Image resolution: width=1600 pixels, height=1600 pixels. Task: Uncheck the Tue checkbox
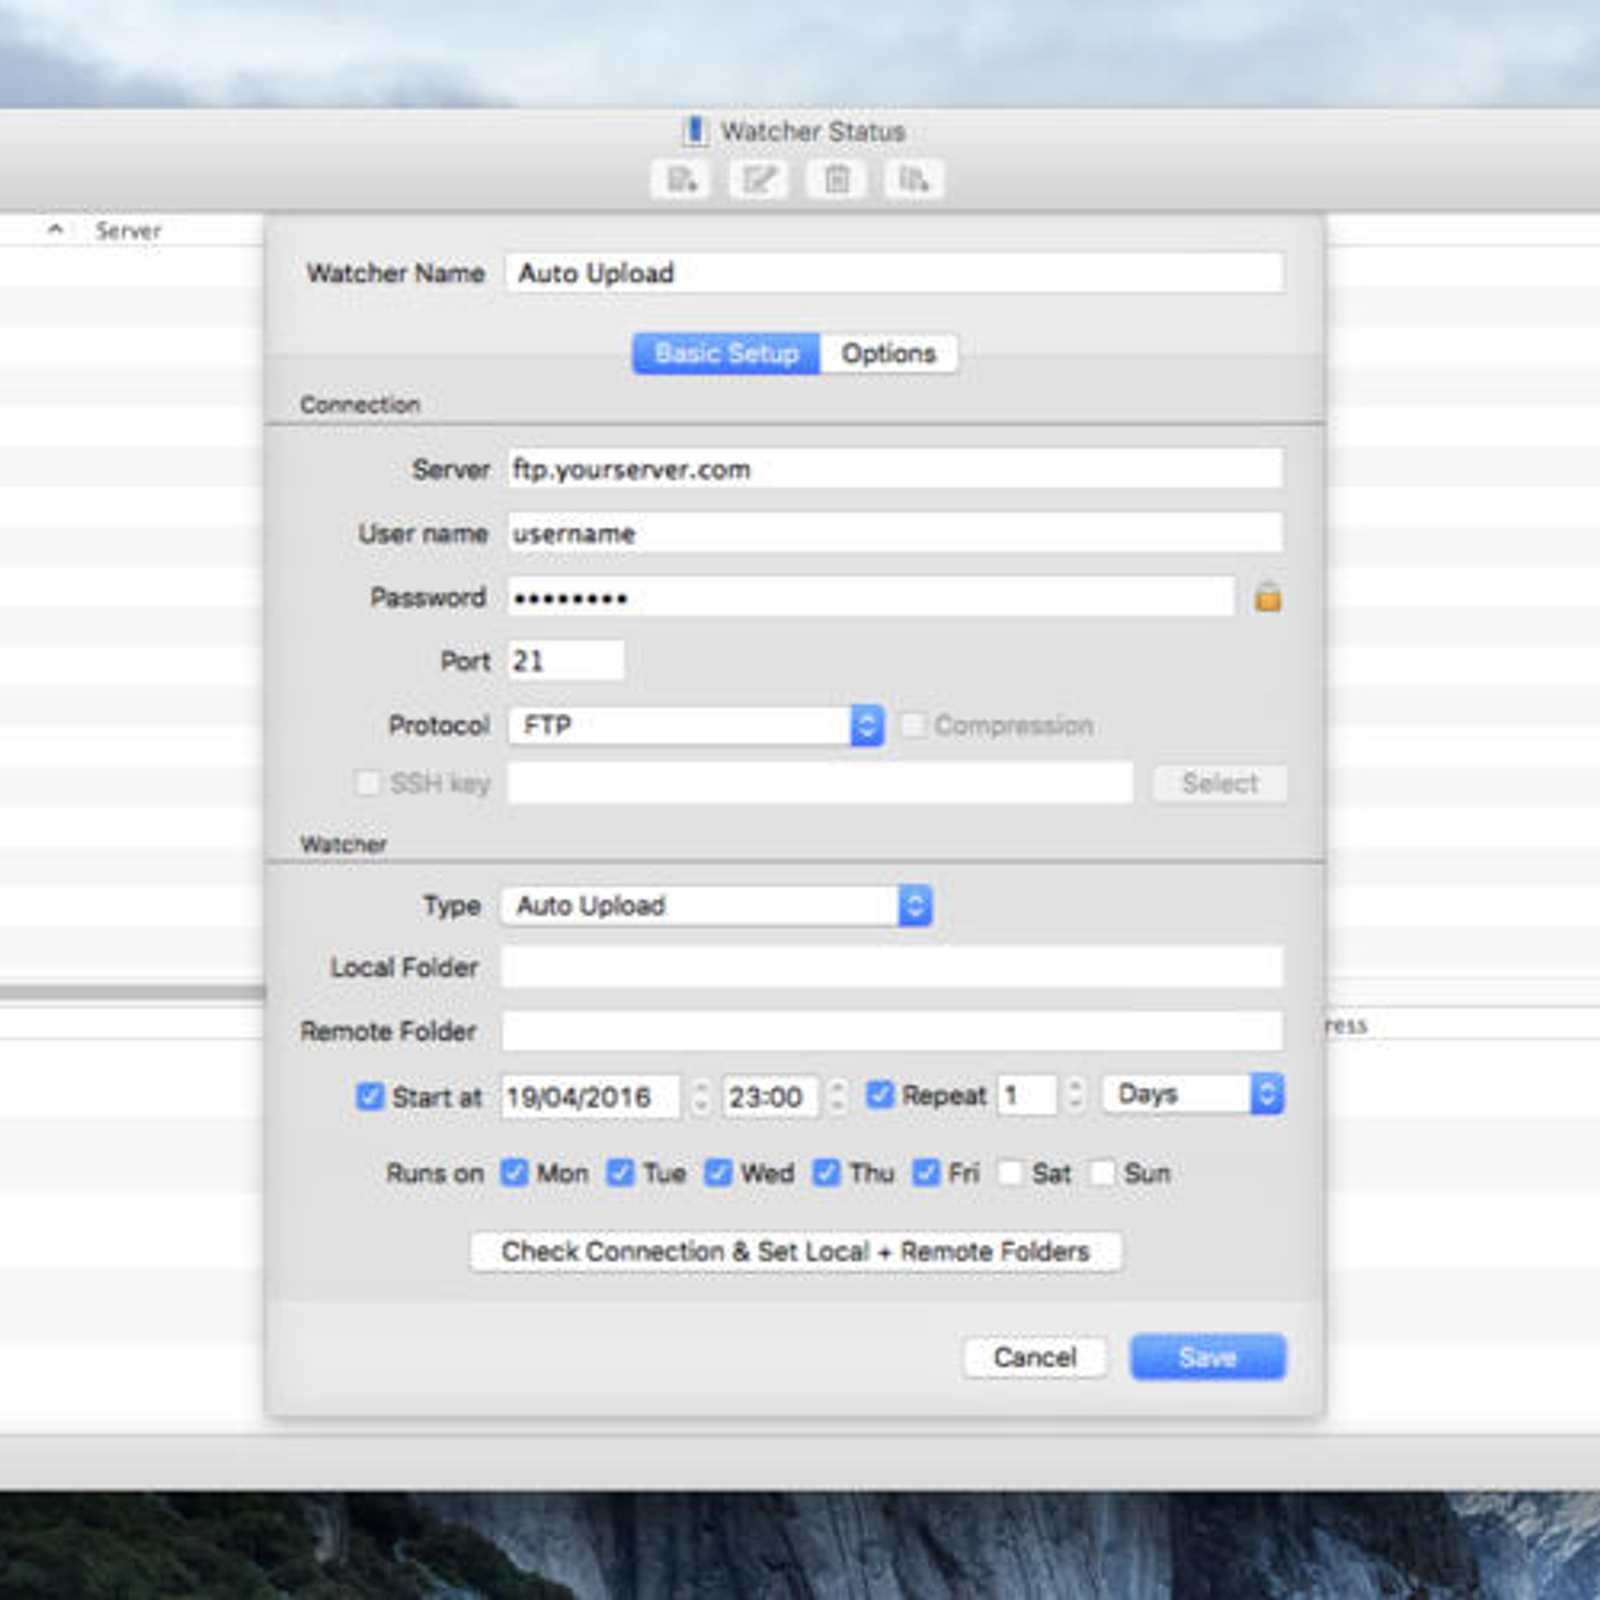[x=621, y=1172]
